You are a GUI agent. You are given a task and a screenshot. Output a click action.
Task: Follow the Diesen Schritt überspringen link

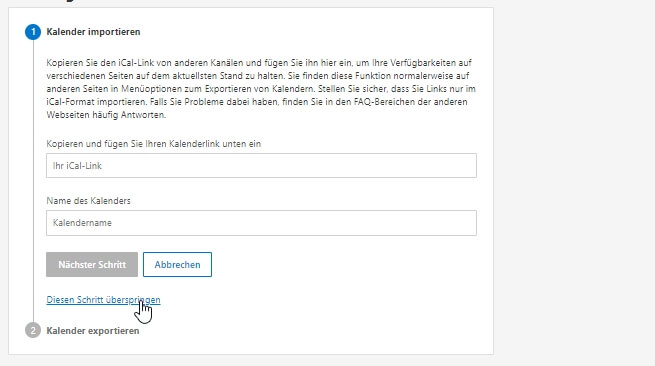tap(103, 300)
